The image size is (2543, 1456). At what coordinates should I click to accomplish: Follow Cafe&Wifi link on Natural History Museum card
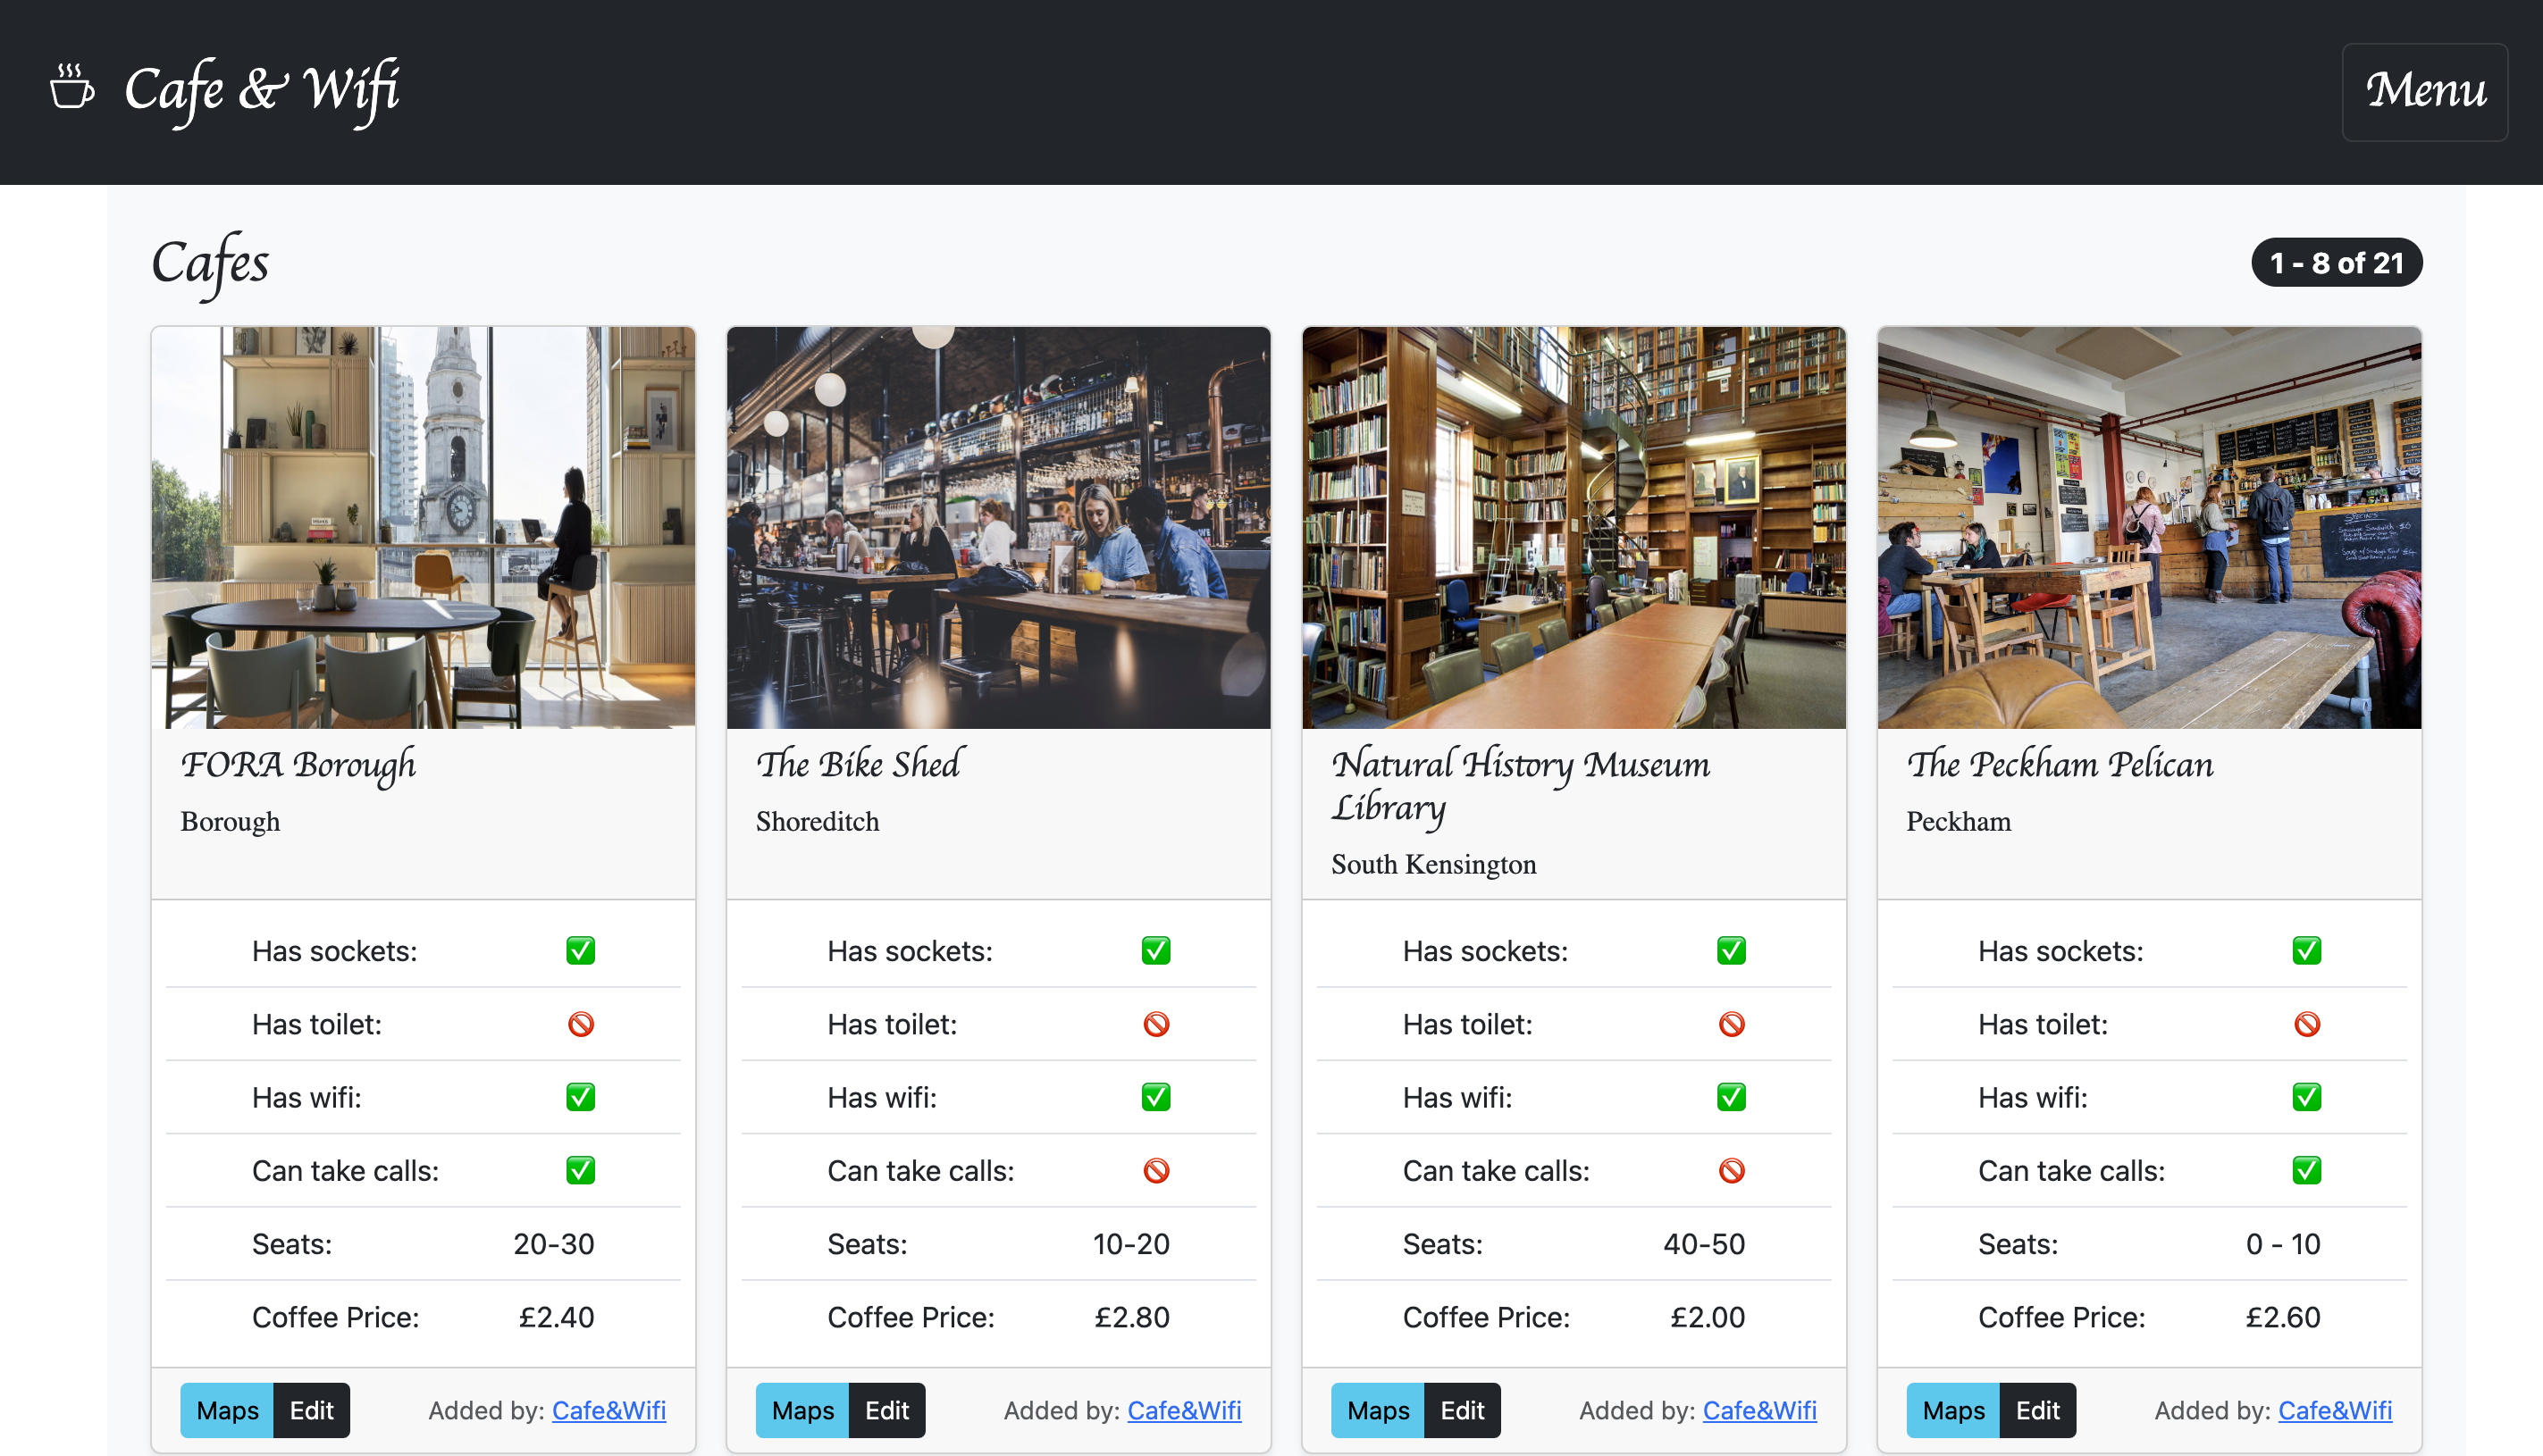[x=1760, y=1410]
